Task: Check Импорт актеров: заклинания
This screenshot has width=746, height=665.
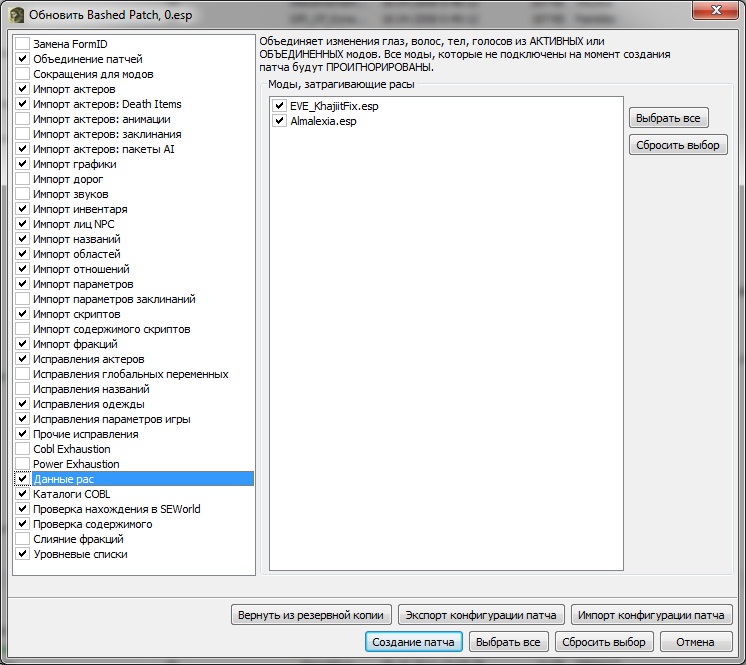Action: (22, 134)
